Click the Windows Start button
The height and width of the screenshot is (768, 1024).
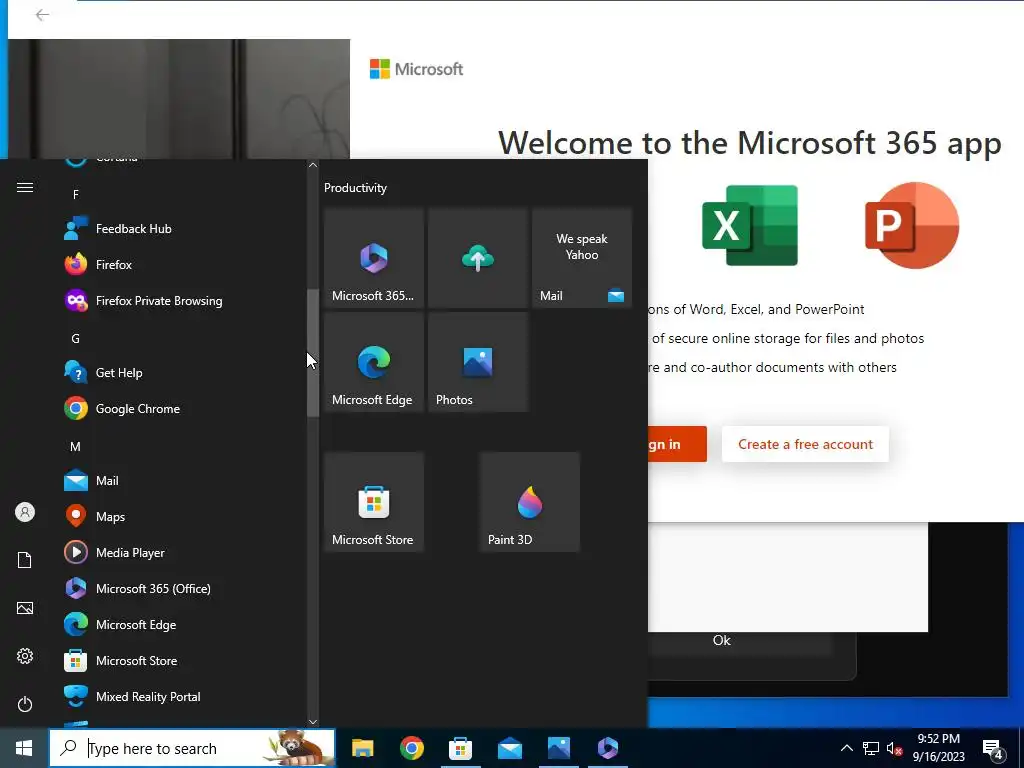tap(24, 748)
